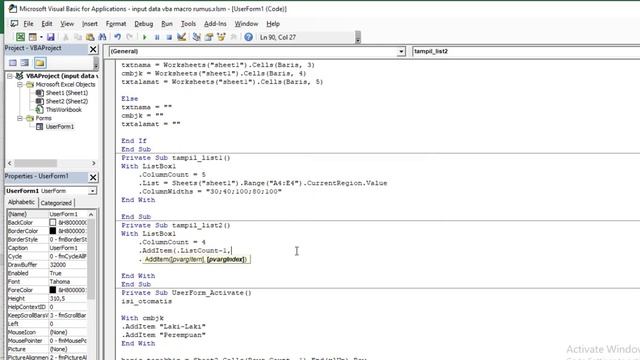640x360 pixels.
Task: Open the File menu
Action: click(28, 24)
